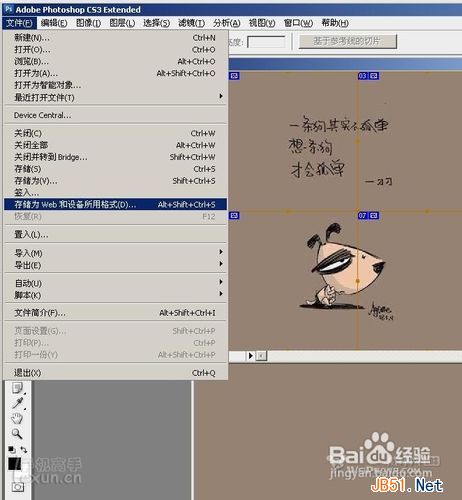Open the 编辑(E) menu
The image size is (462, 500).
coord(54,23)
